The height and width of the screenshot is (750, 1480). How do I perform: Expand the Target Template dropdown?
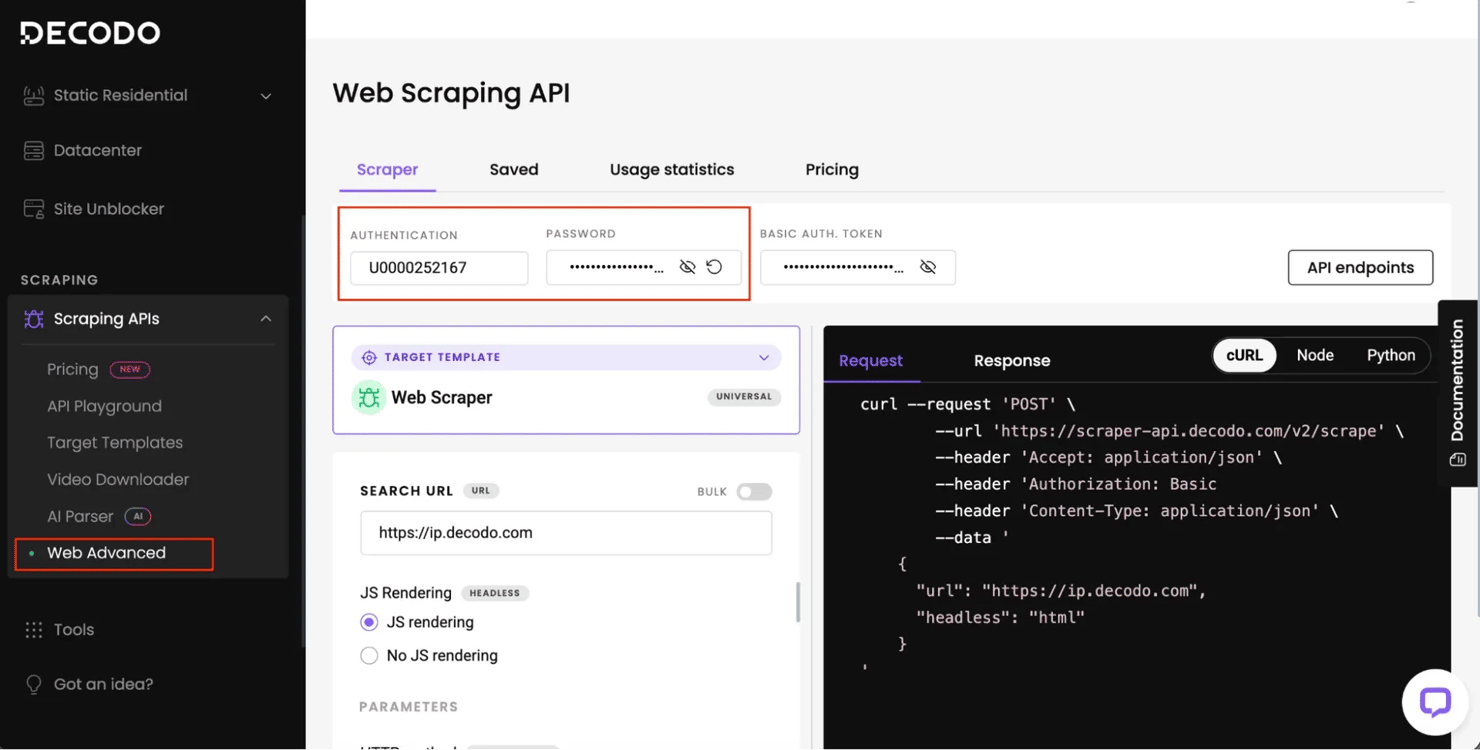(764, 358)
